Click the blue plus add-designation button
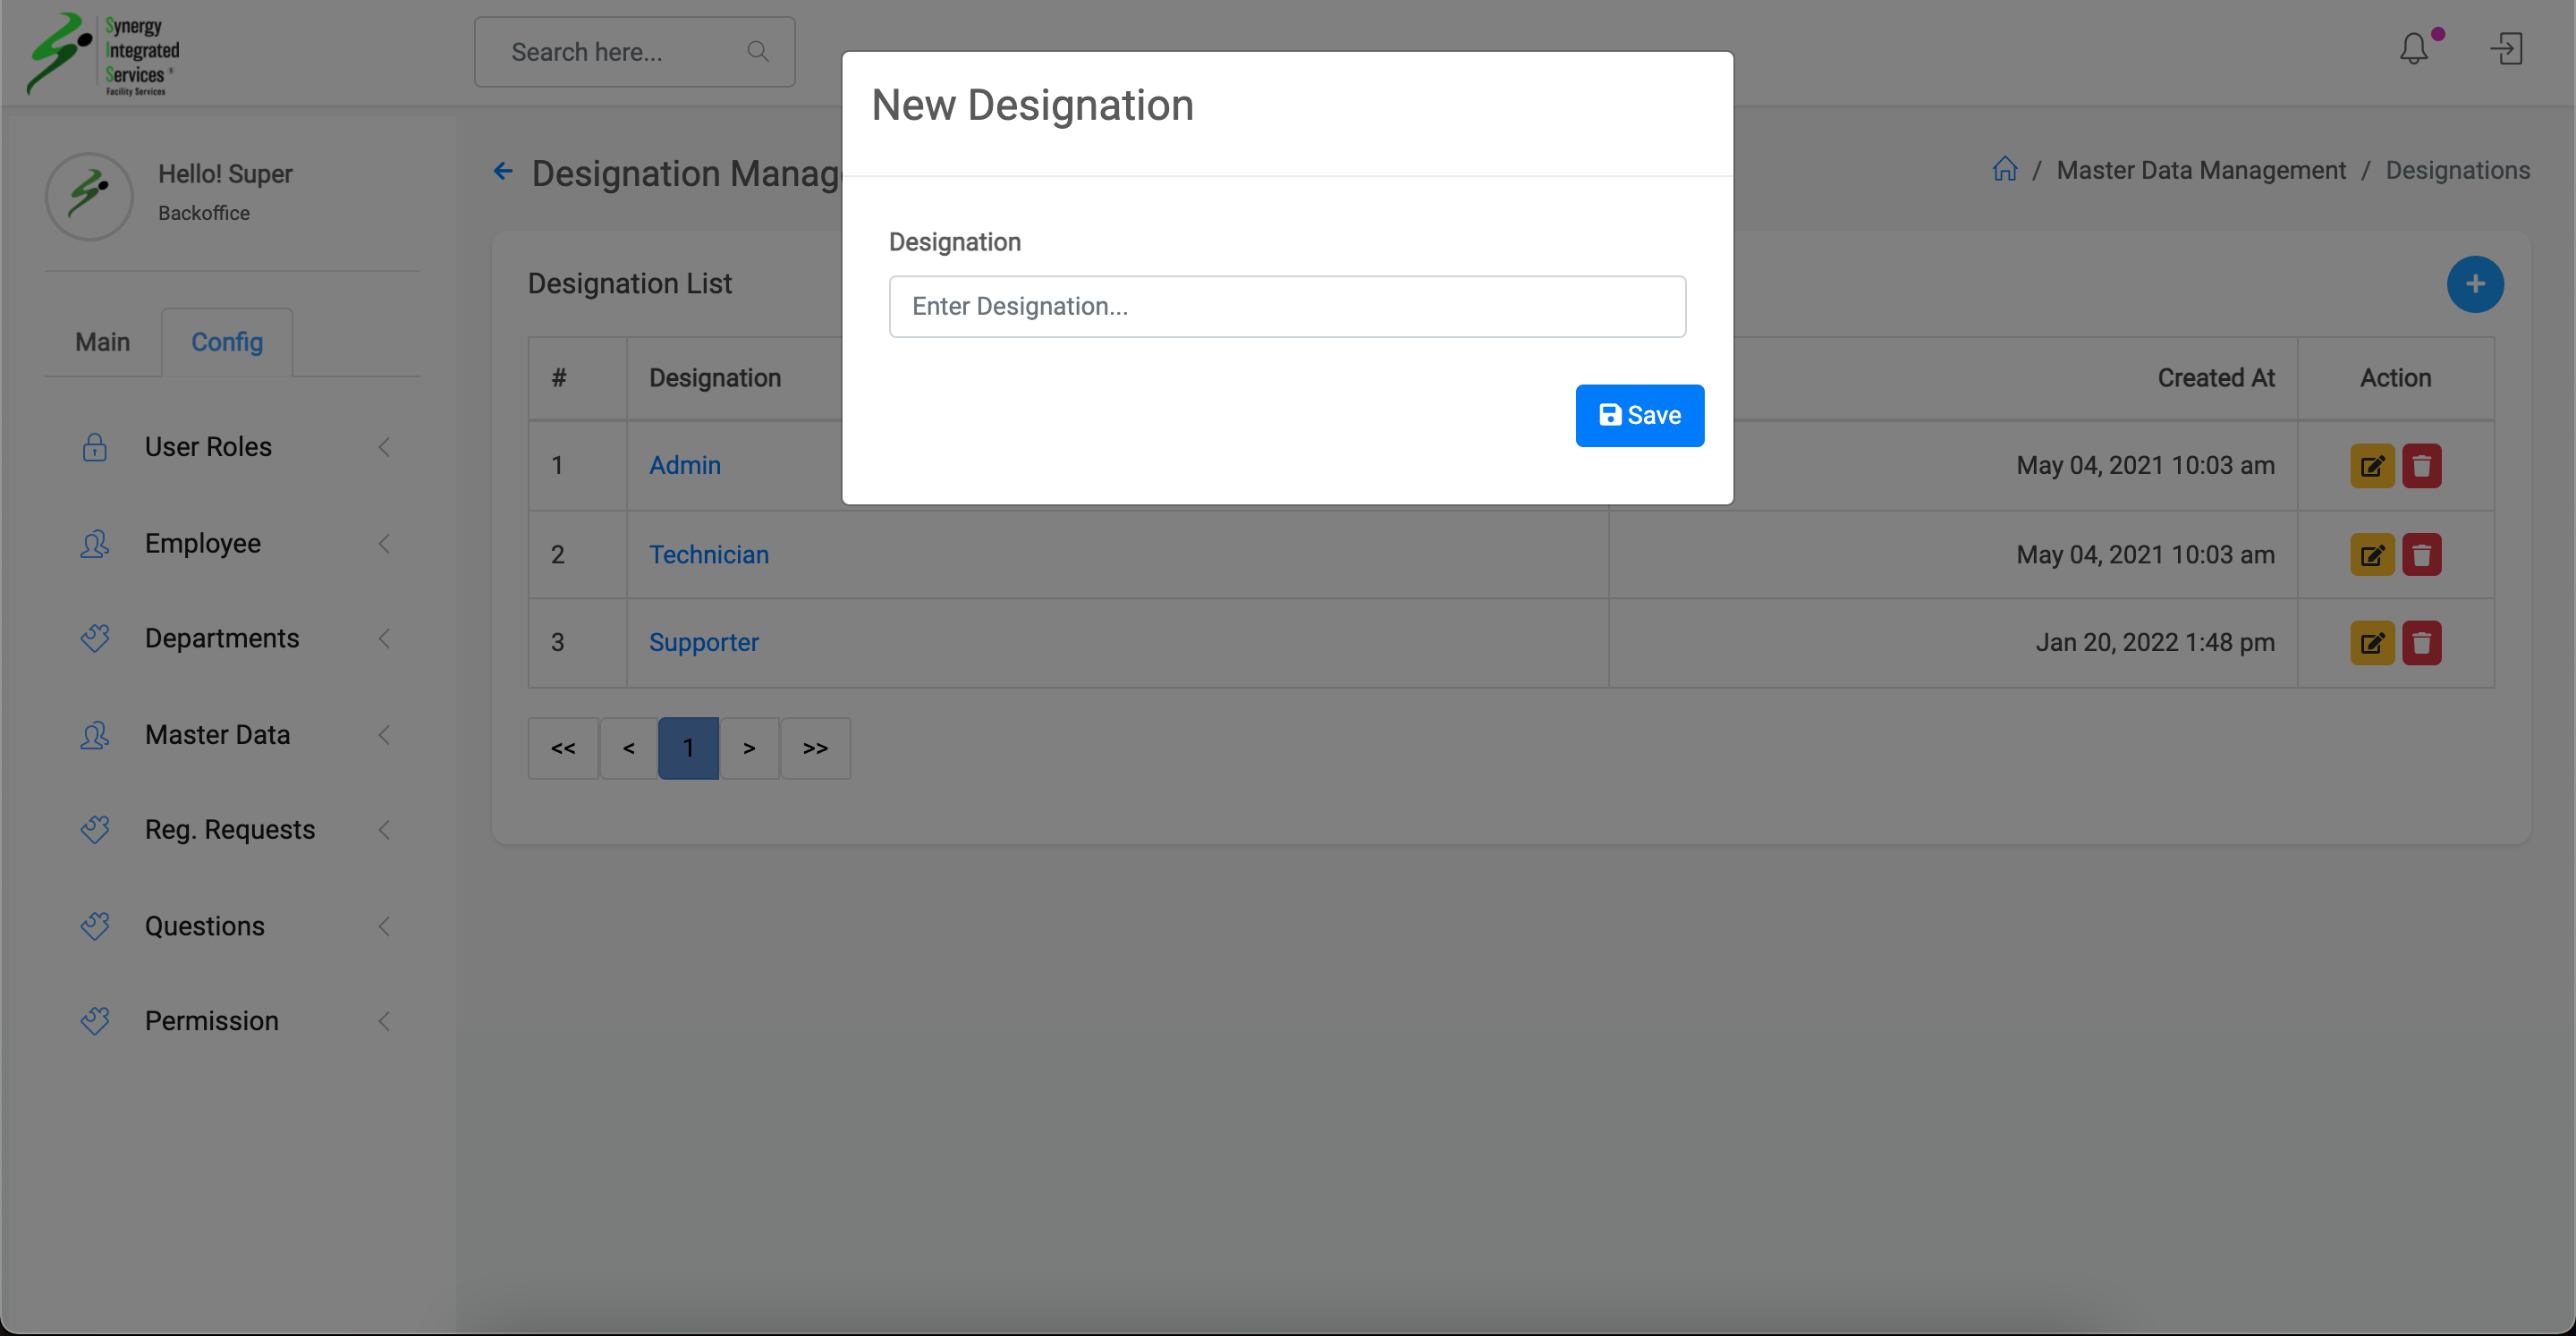Screen dimensions: 2576x1336 click(2474, 285)
